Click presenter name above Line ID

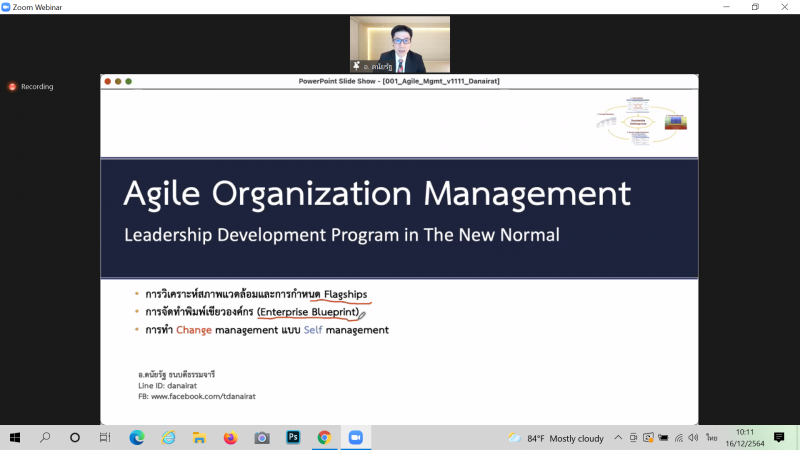pos(177,374)
